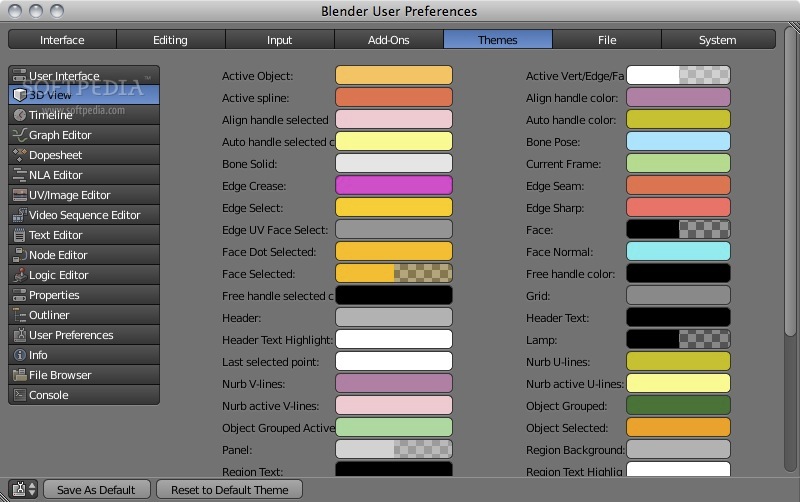Screen dimensions: 800x502
Task: Change the Edge Sharp color swatch
Action: click(x=678, y=208)
